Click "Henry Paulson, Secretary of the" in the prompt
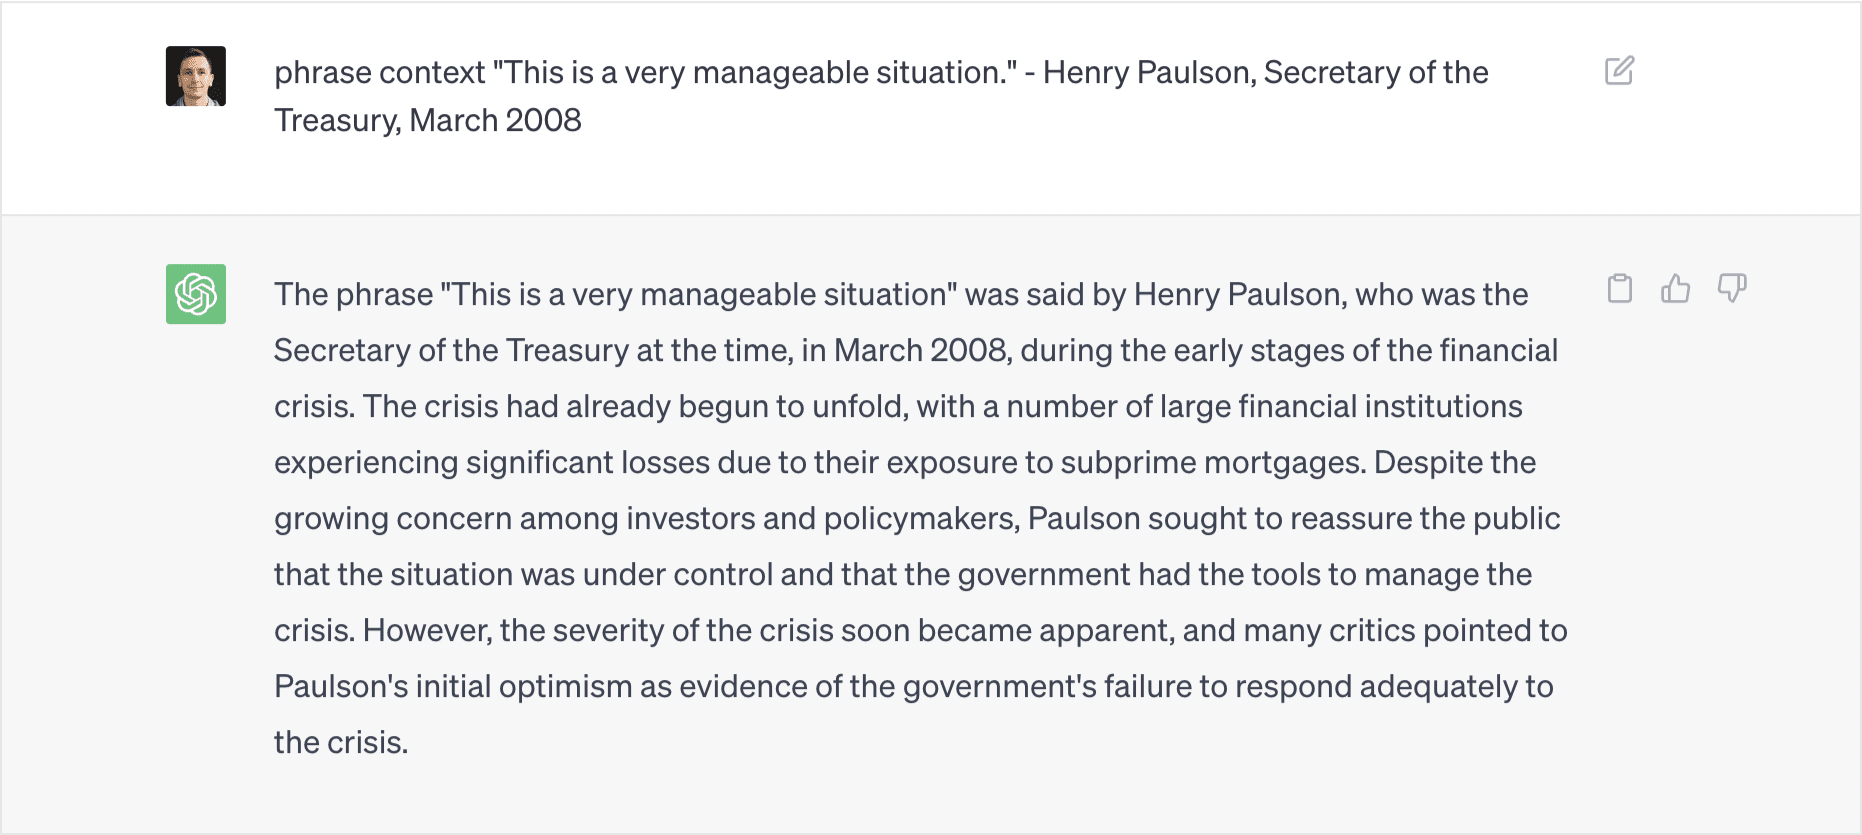Viewport: 1862px width, 835px height. [x=1266, y=73]
